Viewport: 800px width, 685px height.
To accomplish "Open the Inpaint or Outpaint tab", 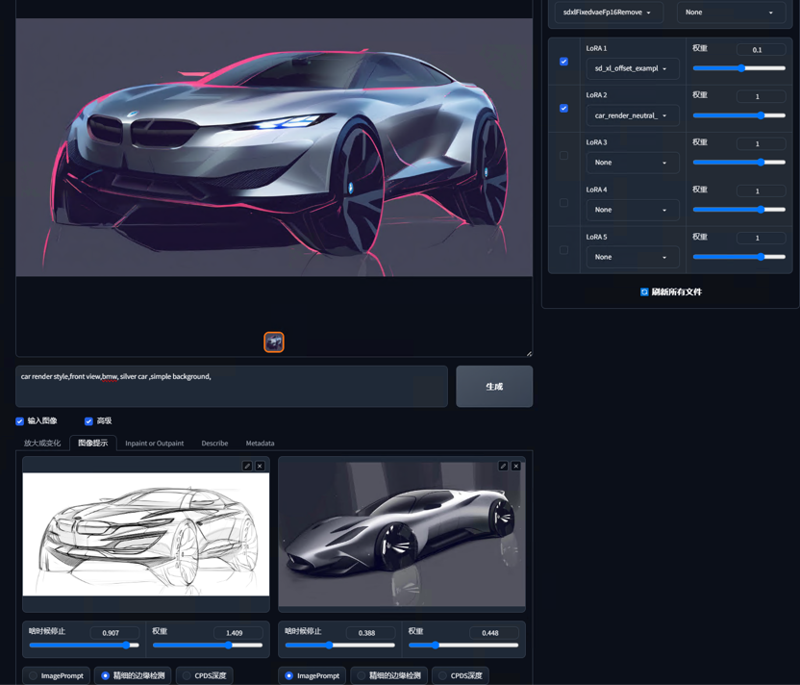I will pos(155,443).
